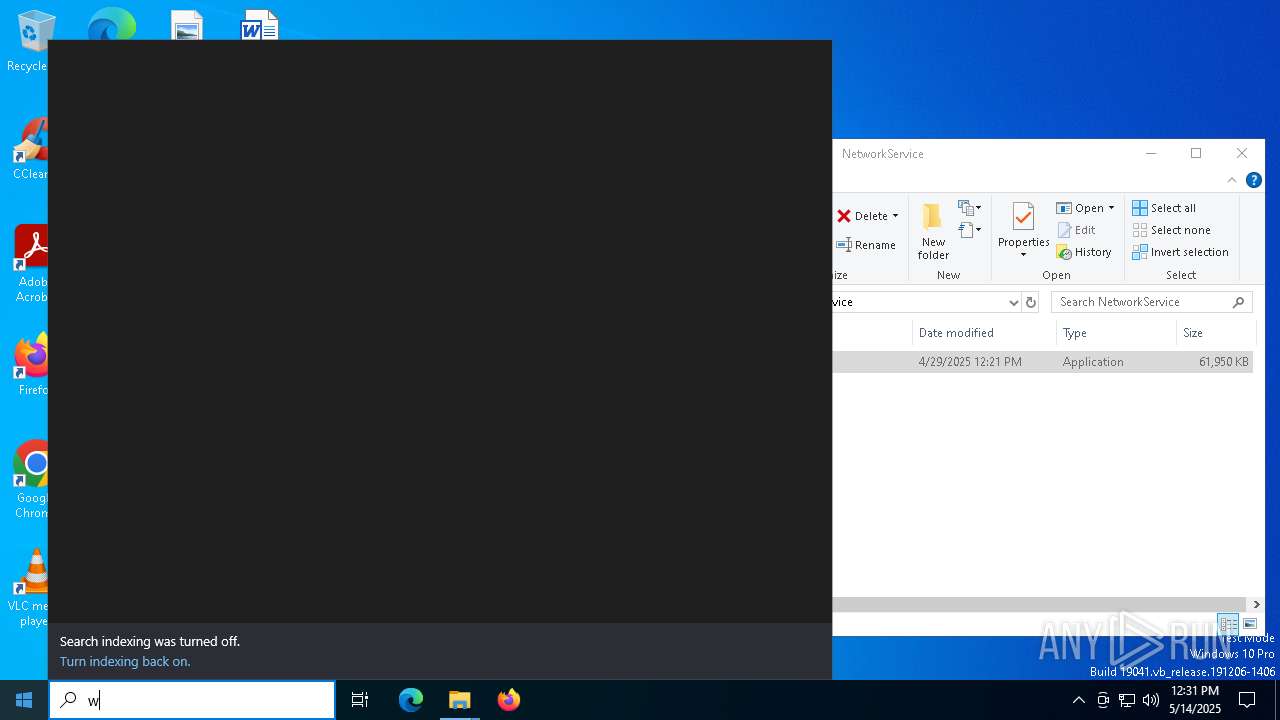Open Task View
This screenshot has width=1280, height=720.
point(360,700)
